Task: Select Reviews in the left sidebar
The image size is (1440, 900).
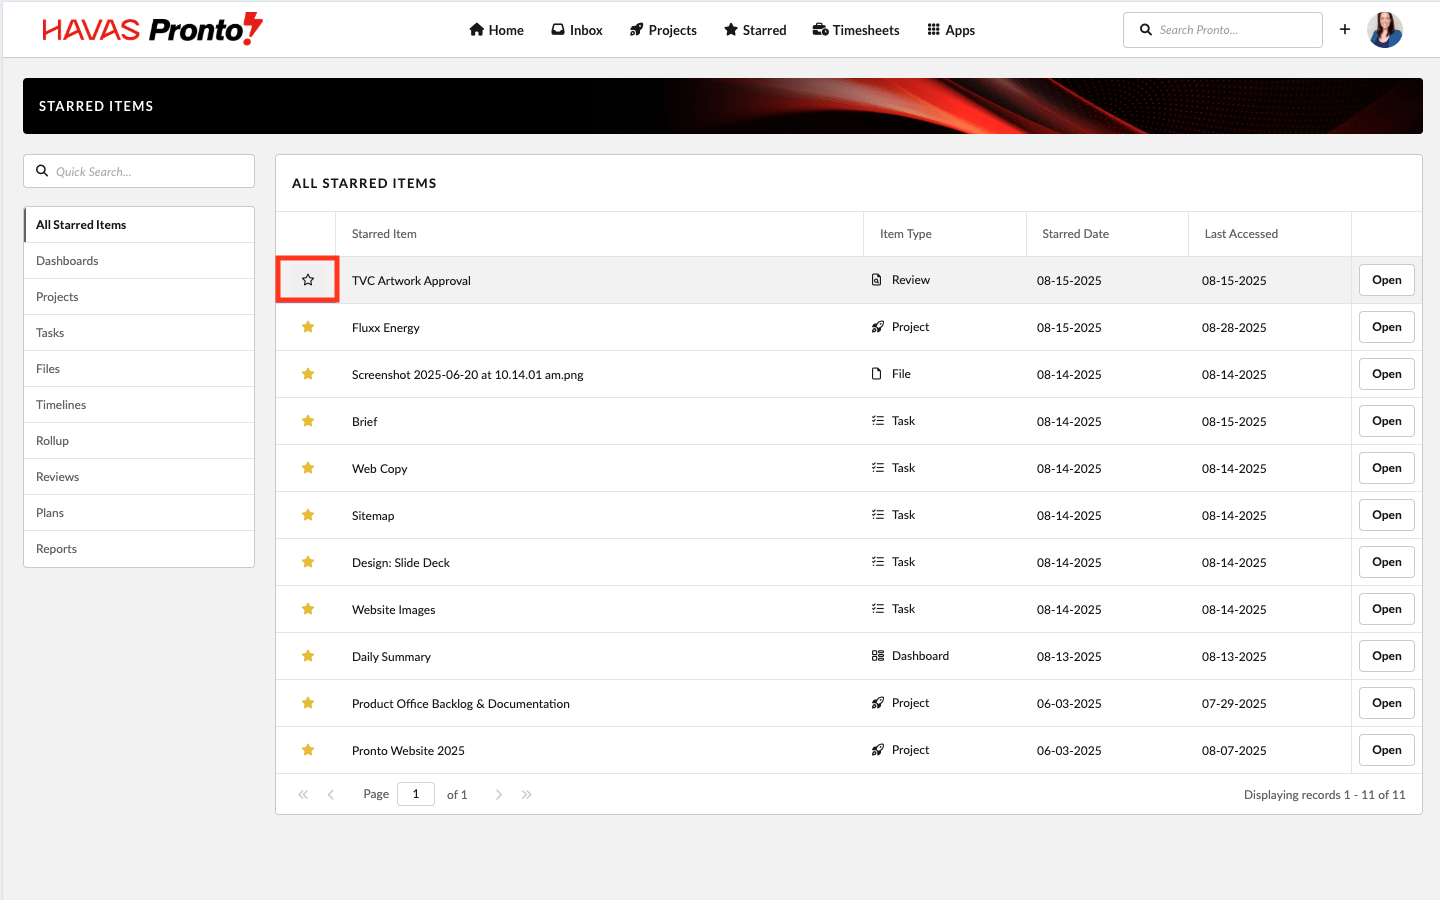Action: [x=57, y=477]
